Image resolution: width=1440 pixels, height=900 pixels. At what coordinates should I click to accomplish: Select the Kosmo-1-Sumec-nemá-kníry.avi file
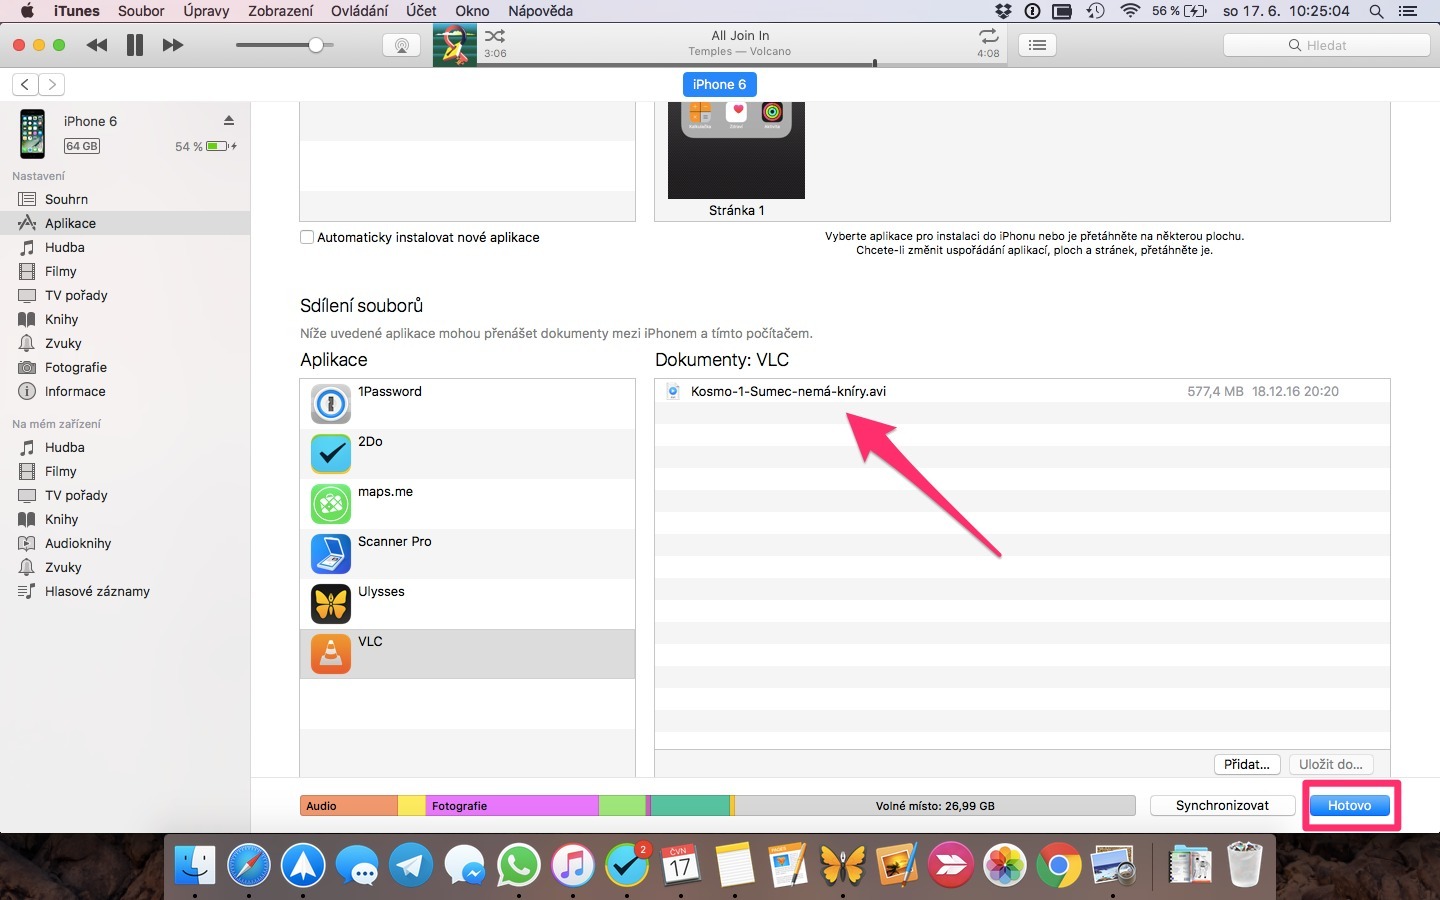(x=789, y=392)
